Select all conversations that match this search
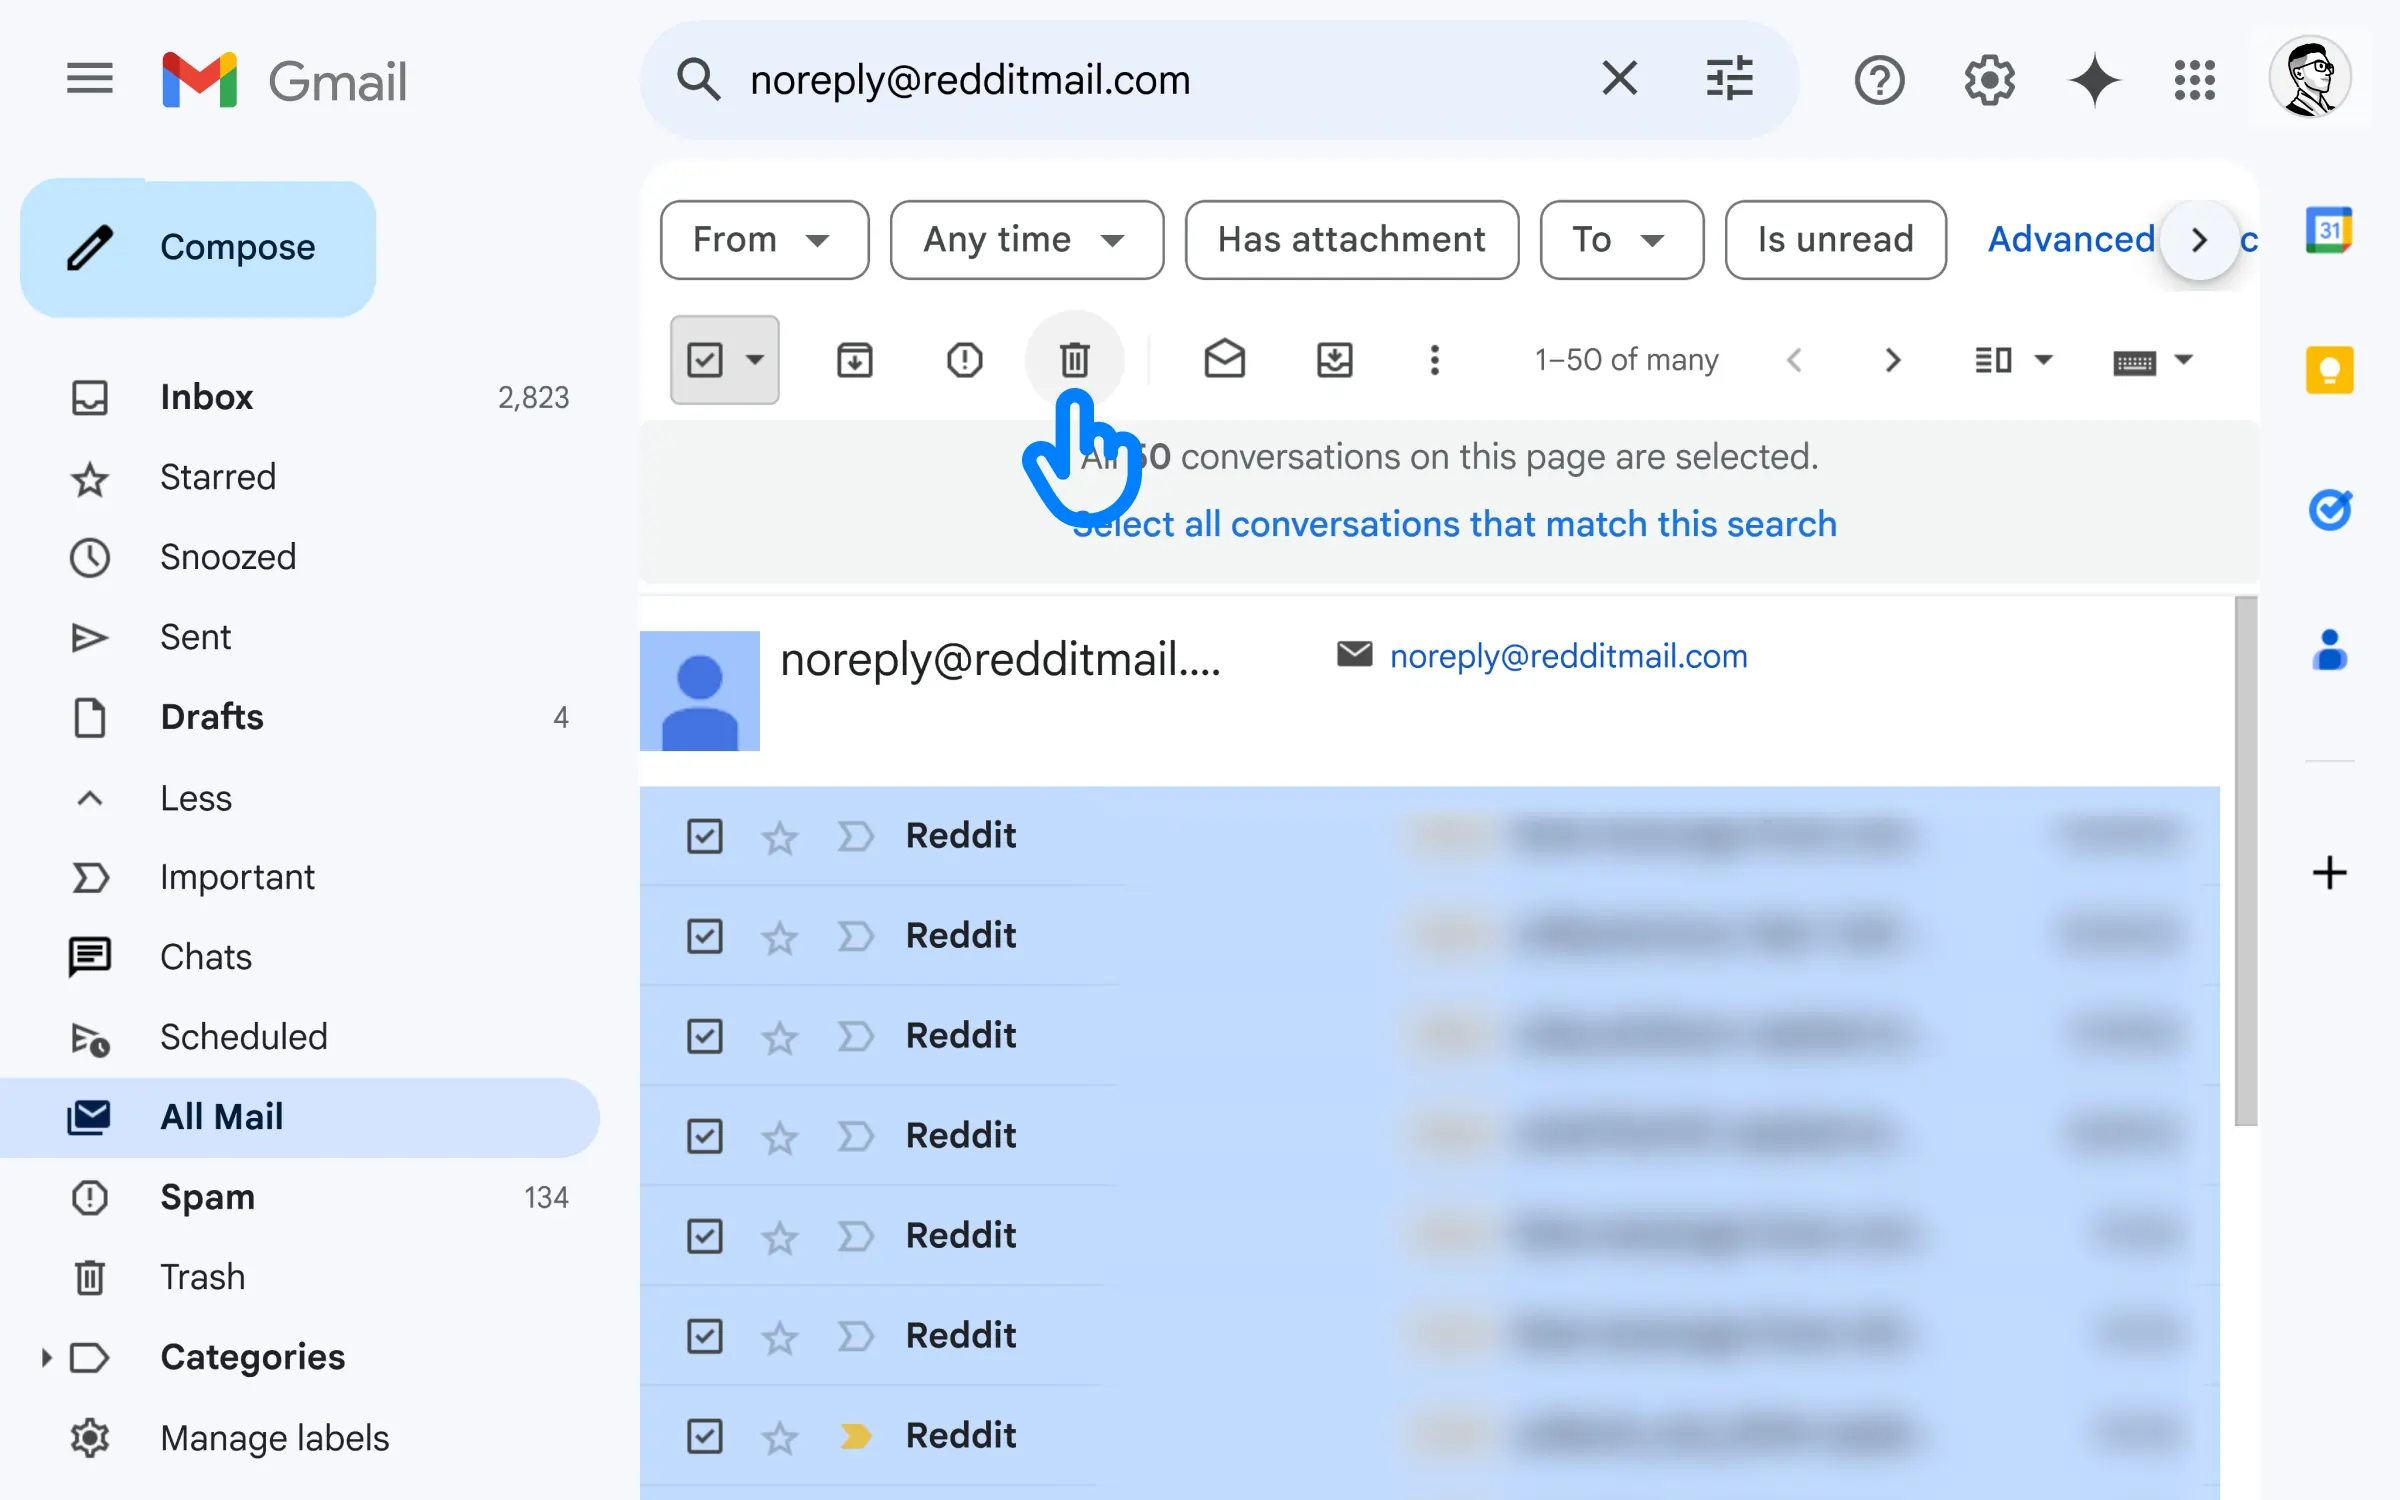The image size is (2400, 1500). [x=1454, y=524]
